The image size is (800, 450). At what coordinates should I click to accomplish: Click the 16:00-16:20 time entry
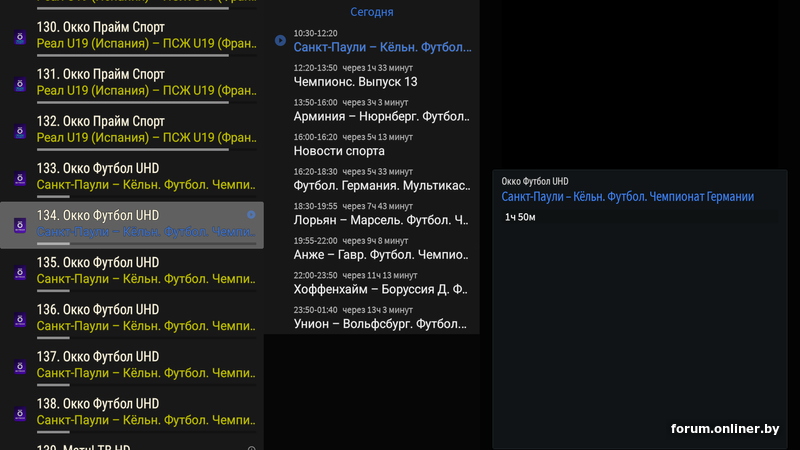315,137
